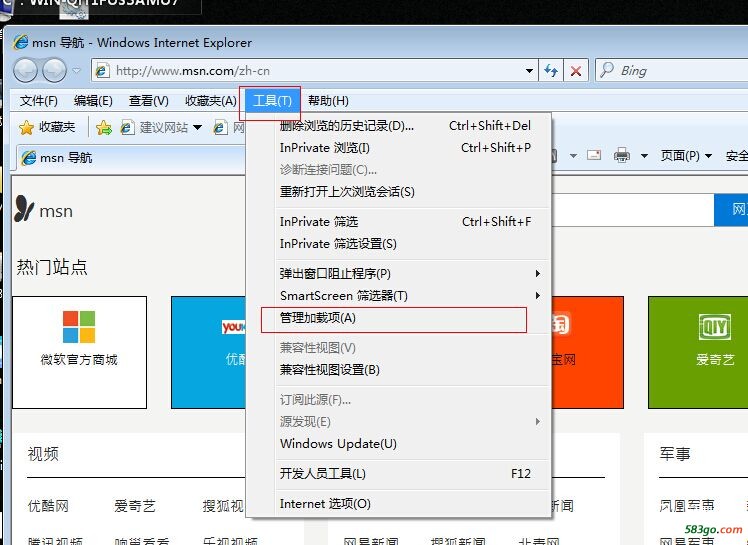Expand the Print options dropdown arrow
Viewport: 748px width, 545px height.
[644, 156]
